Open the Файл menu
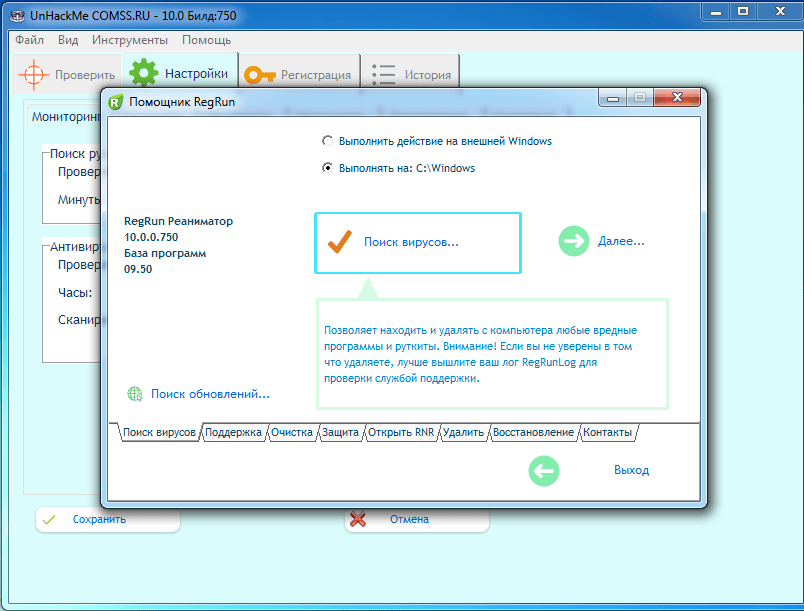Viewport: 804px width, 611px height. pyautogui.click(x=29, y=40)
